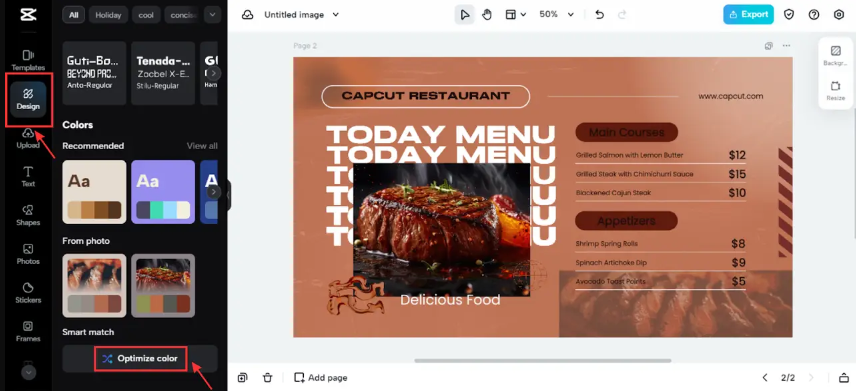Choose the Guti-Bo font pairing card
Screen dimensions: 856x391
coord(94,73)
